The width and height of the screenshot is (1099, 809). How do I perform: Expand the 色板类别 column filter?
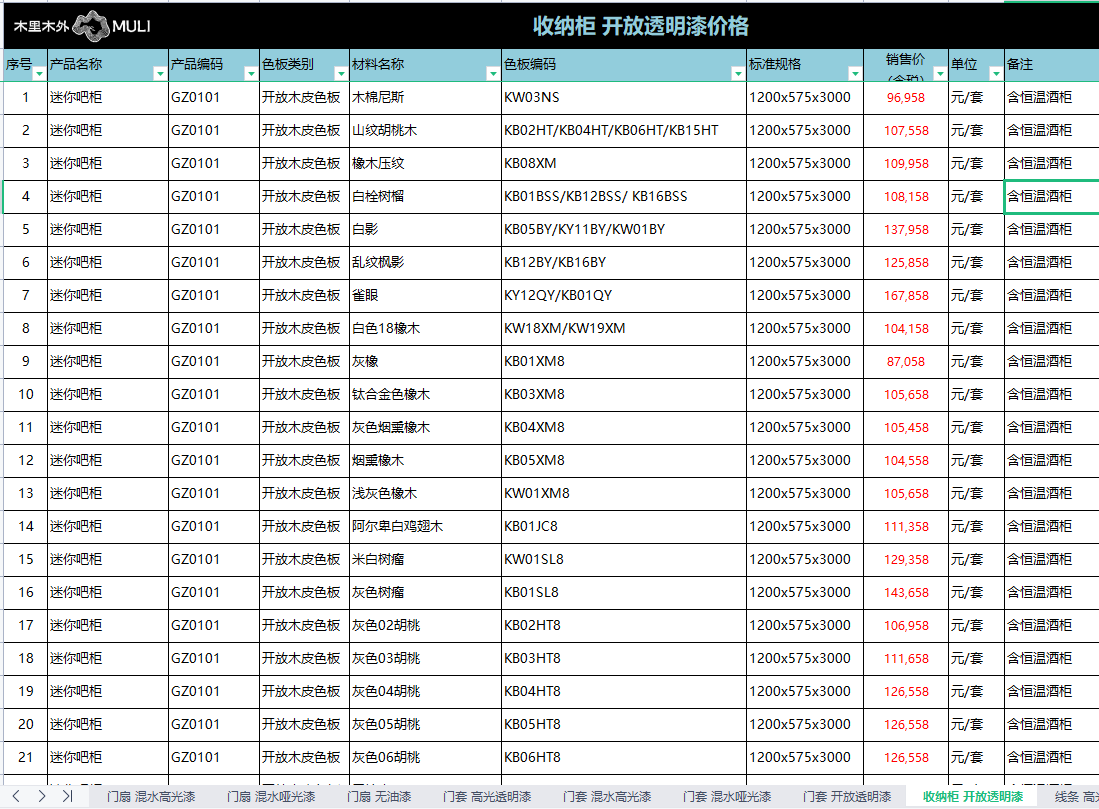coord(340,73)
